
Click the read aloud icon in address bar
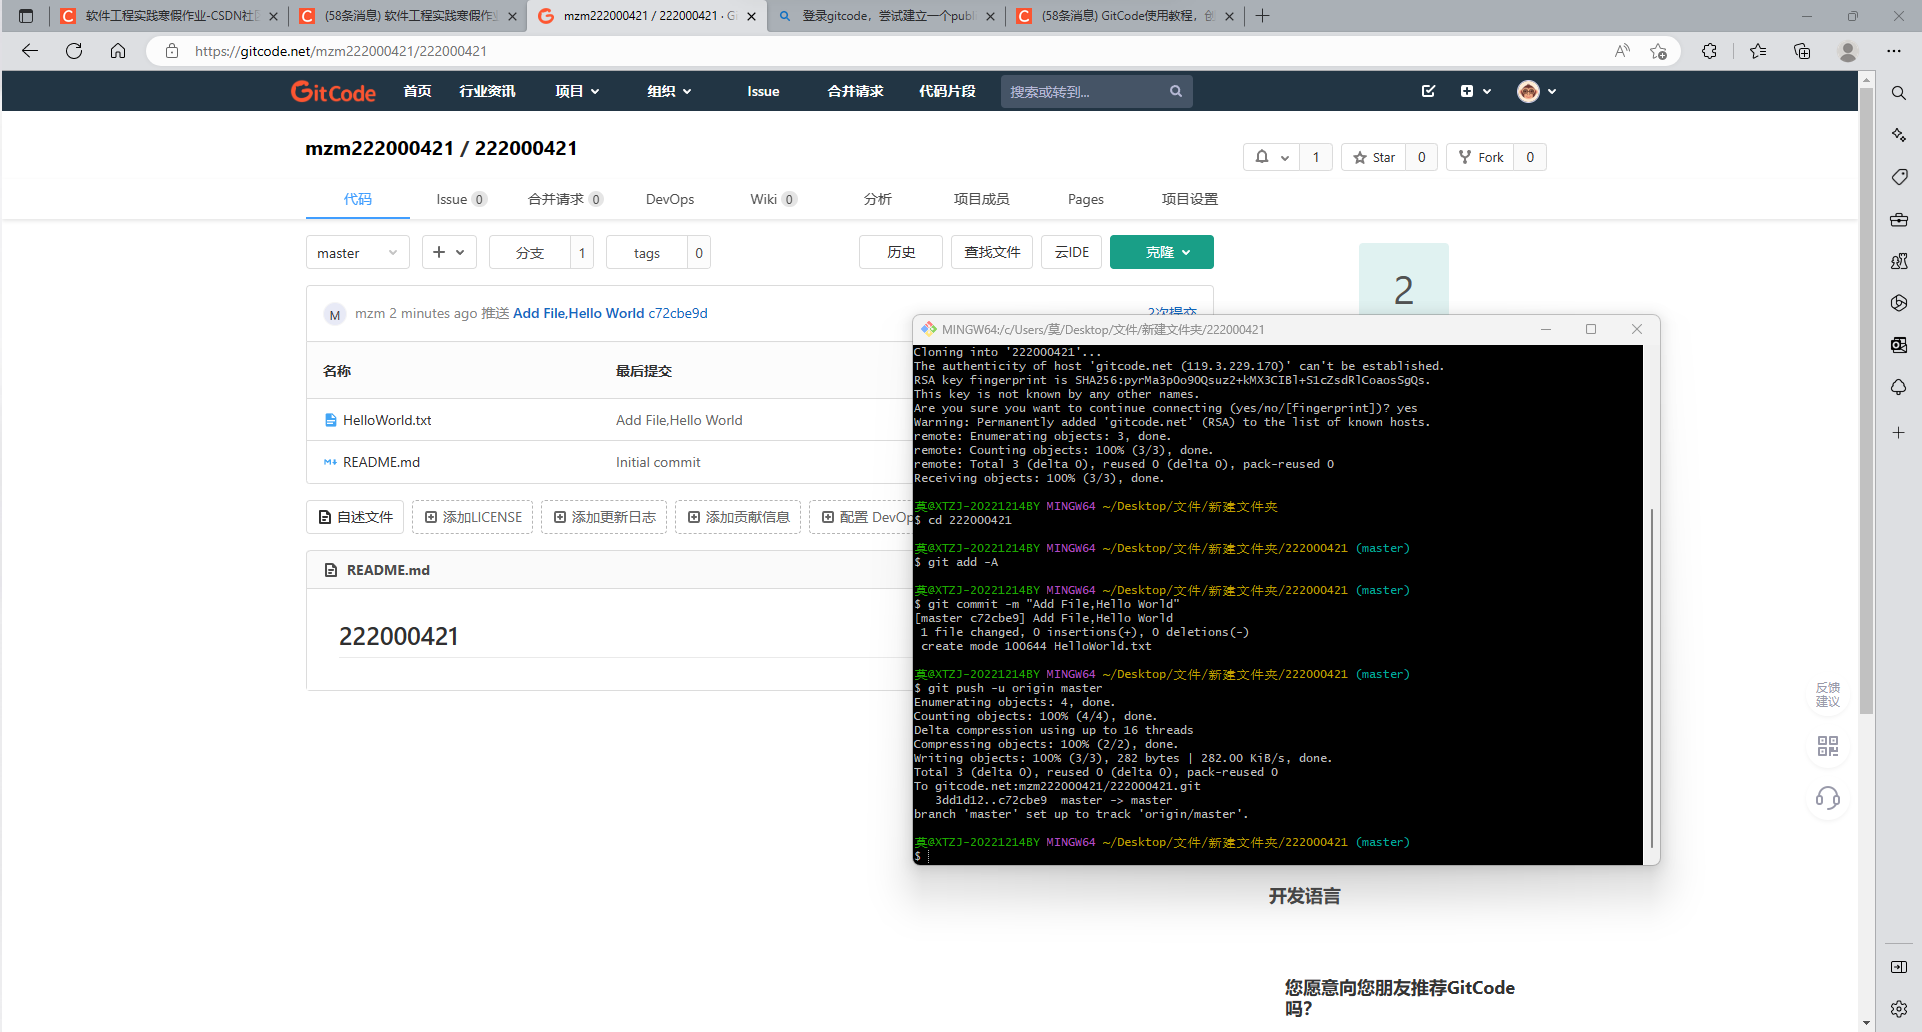pos(1622,51)
